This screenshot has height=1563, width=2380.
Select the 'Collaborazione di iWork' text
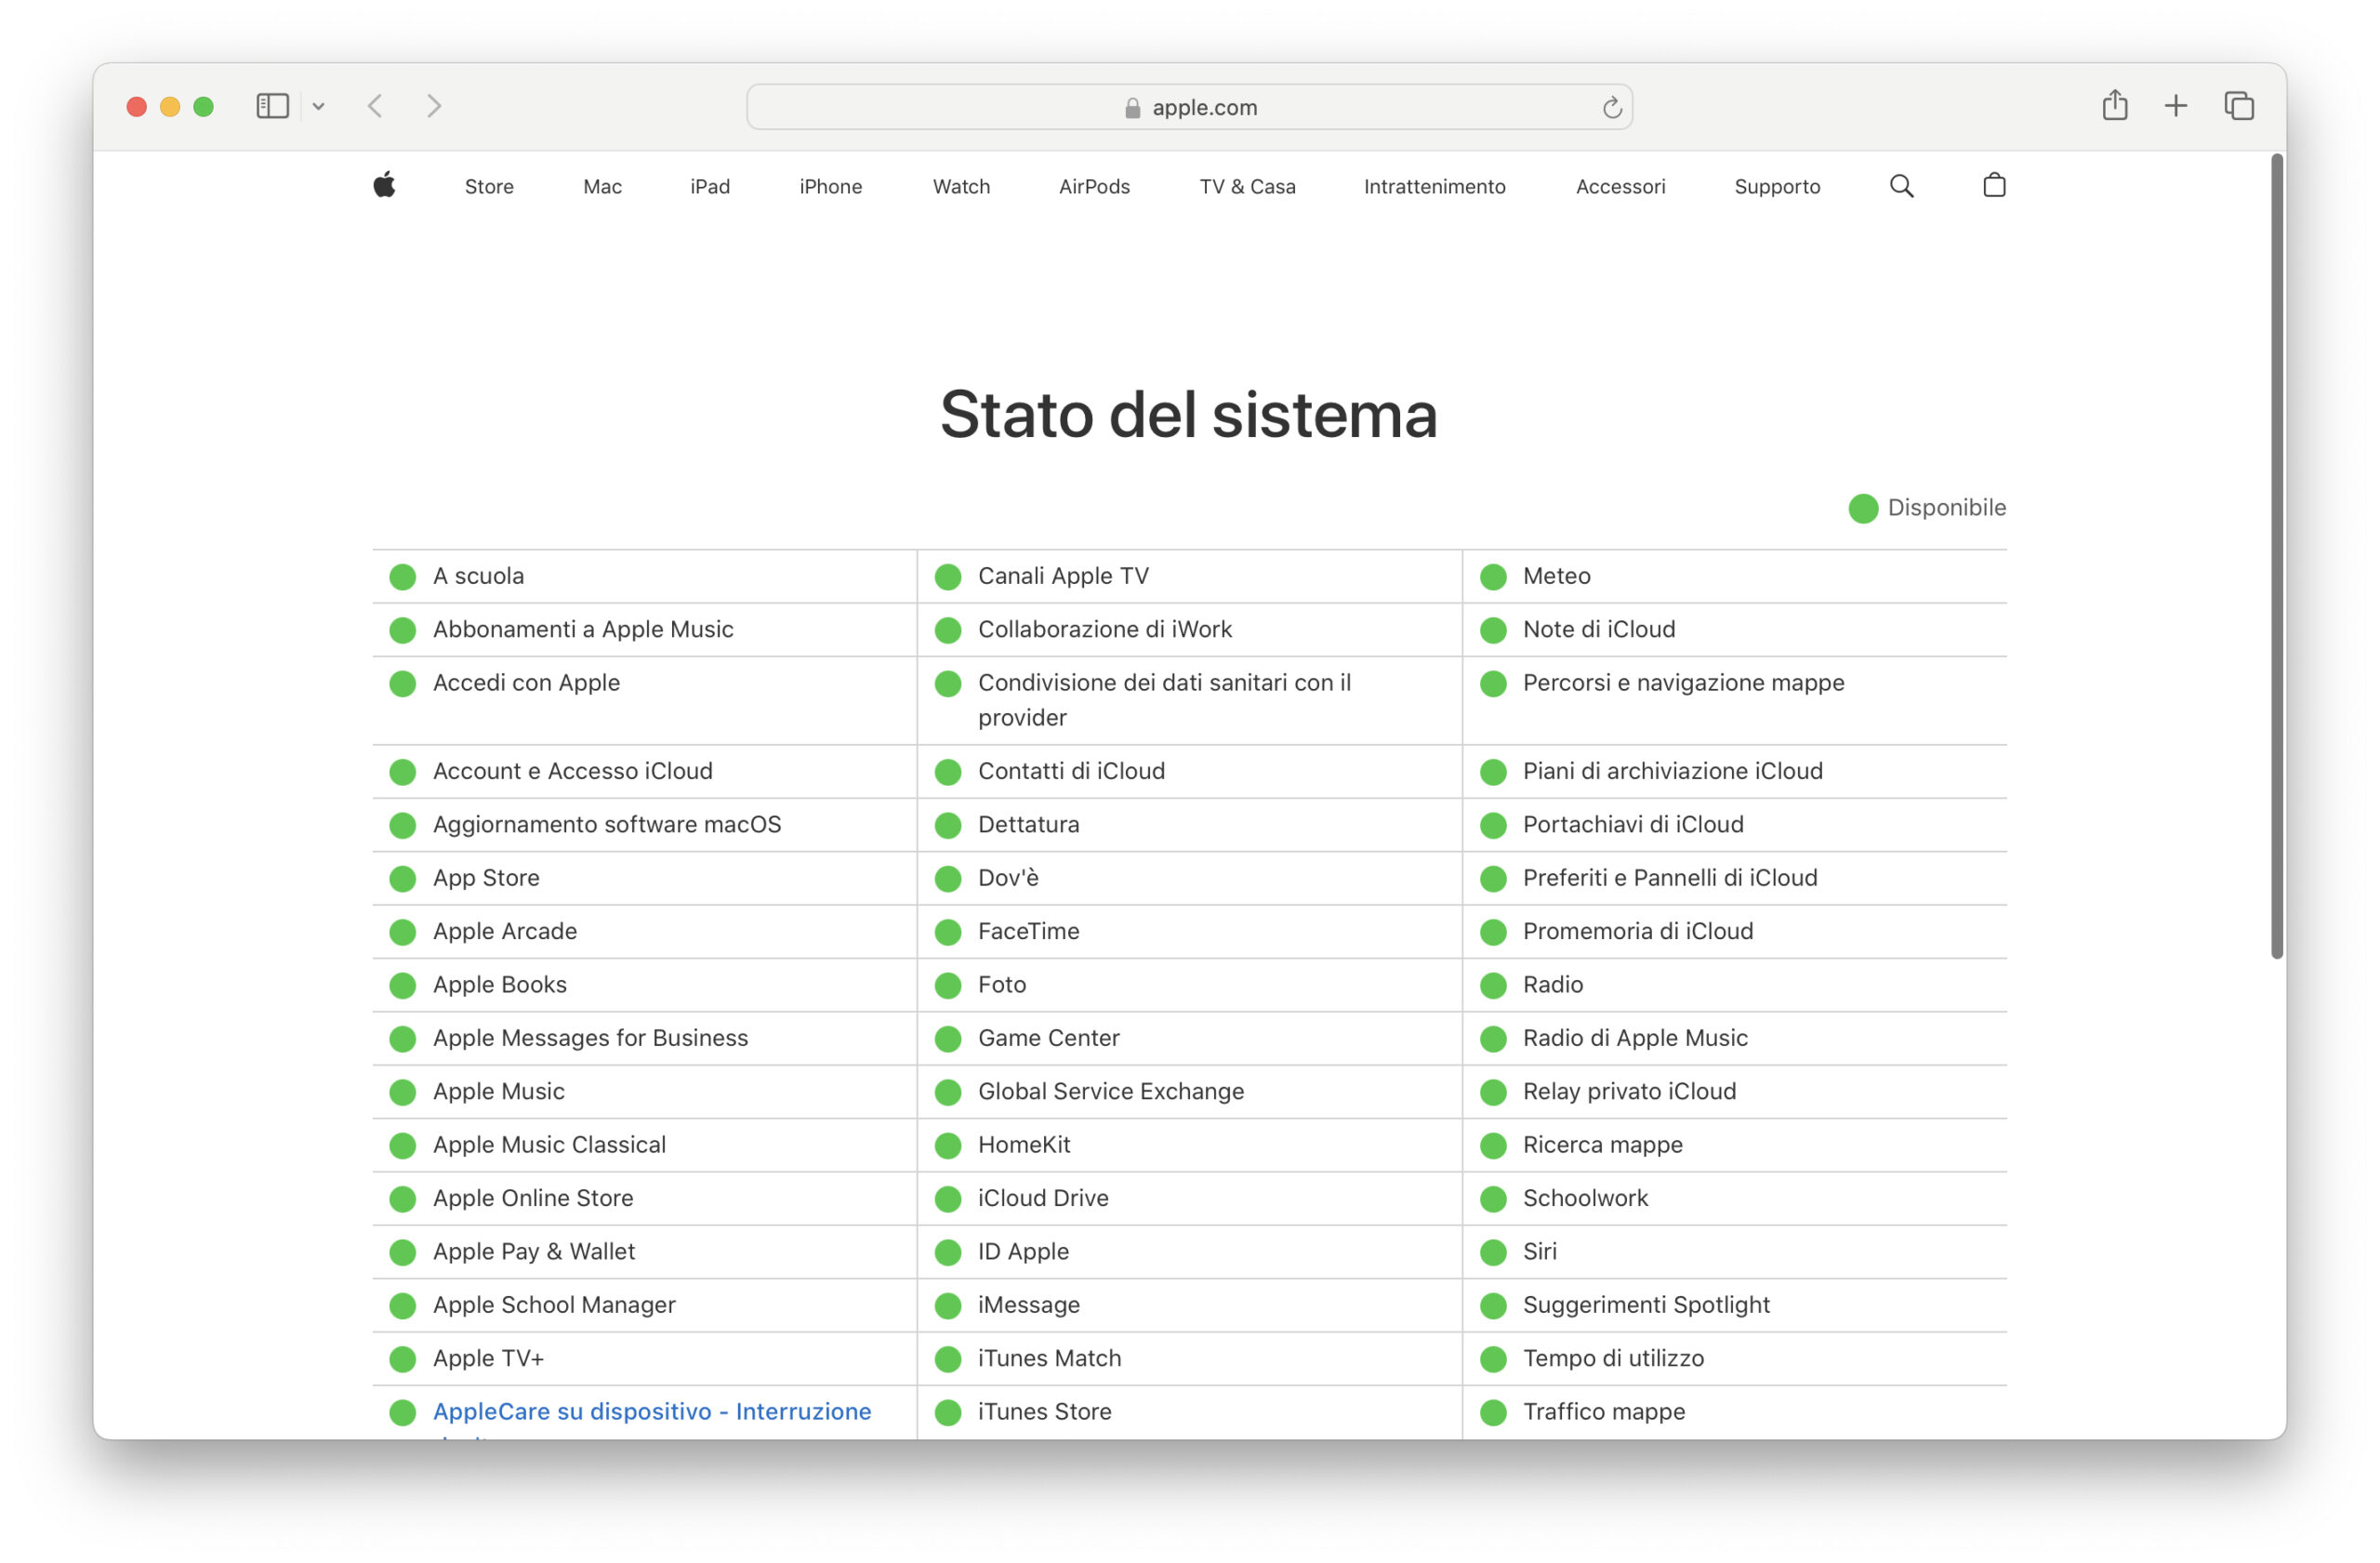point(1105,629)
